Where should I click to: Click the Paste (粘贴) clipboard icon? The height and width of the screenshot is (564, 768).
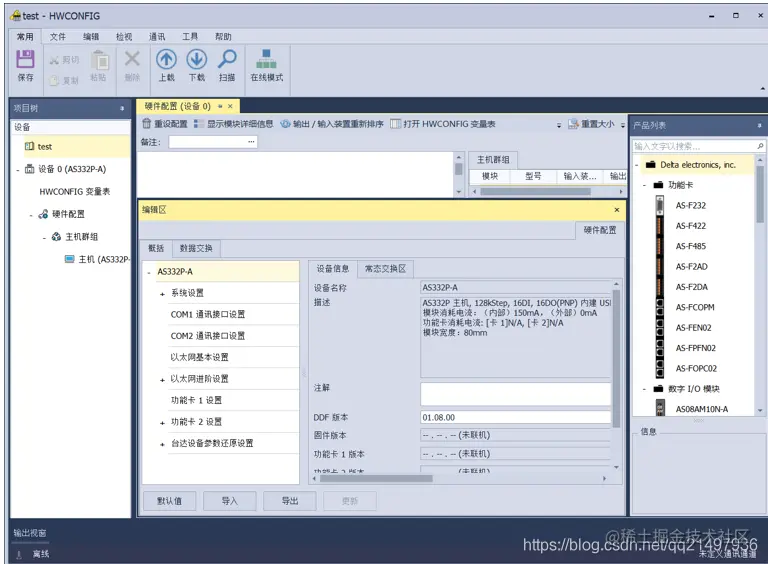tap(100, 60)
